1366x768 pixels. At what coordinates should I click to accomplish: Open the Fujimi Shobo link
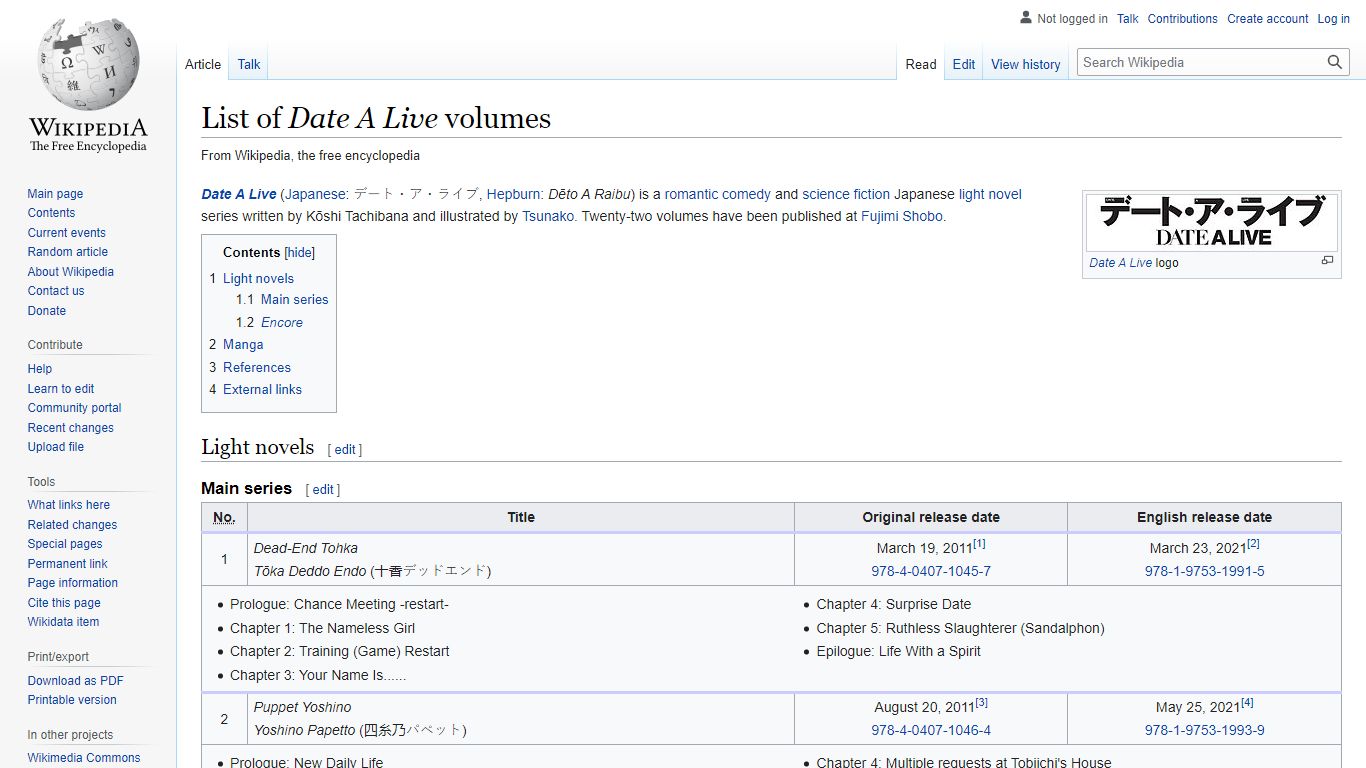tap(902, 216)
